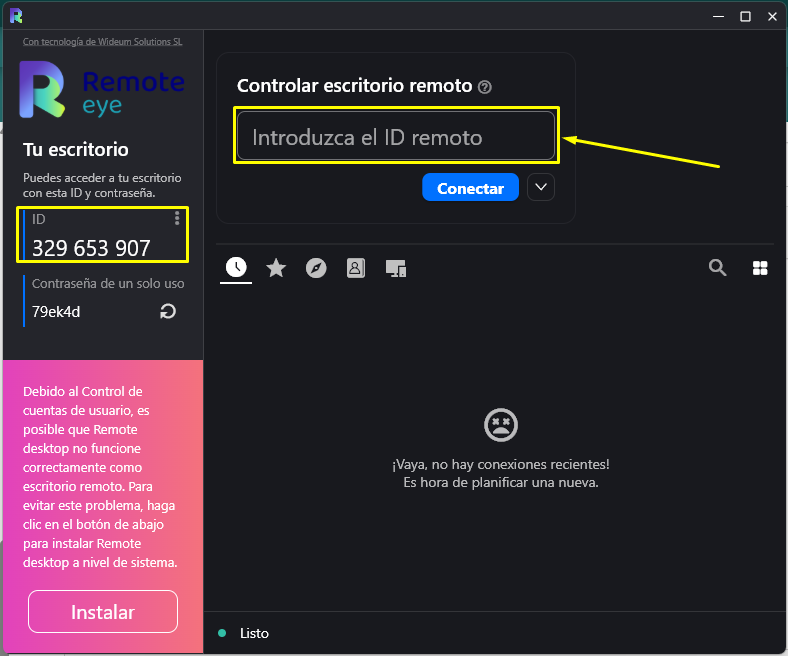Maximize the Remote eye window

point(745,17)
